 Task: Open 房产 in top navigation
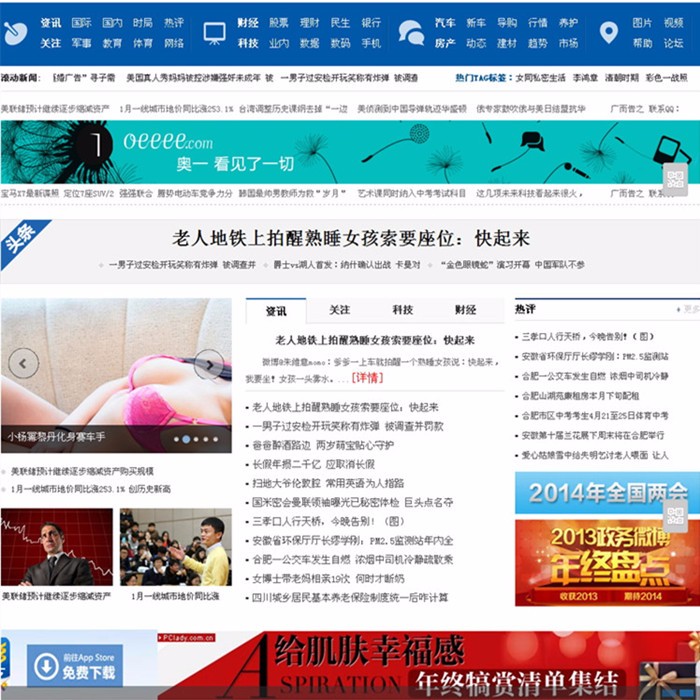point(445,43)
